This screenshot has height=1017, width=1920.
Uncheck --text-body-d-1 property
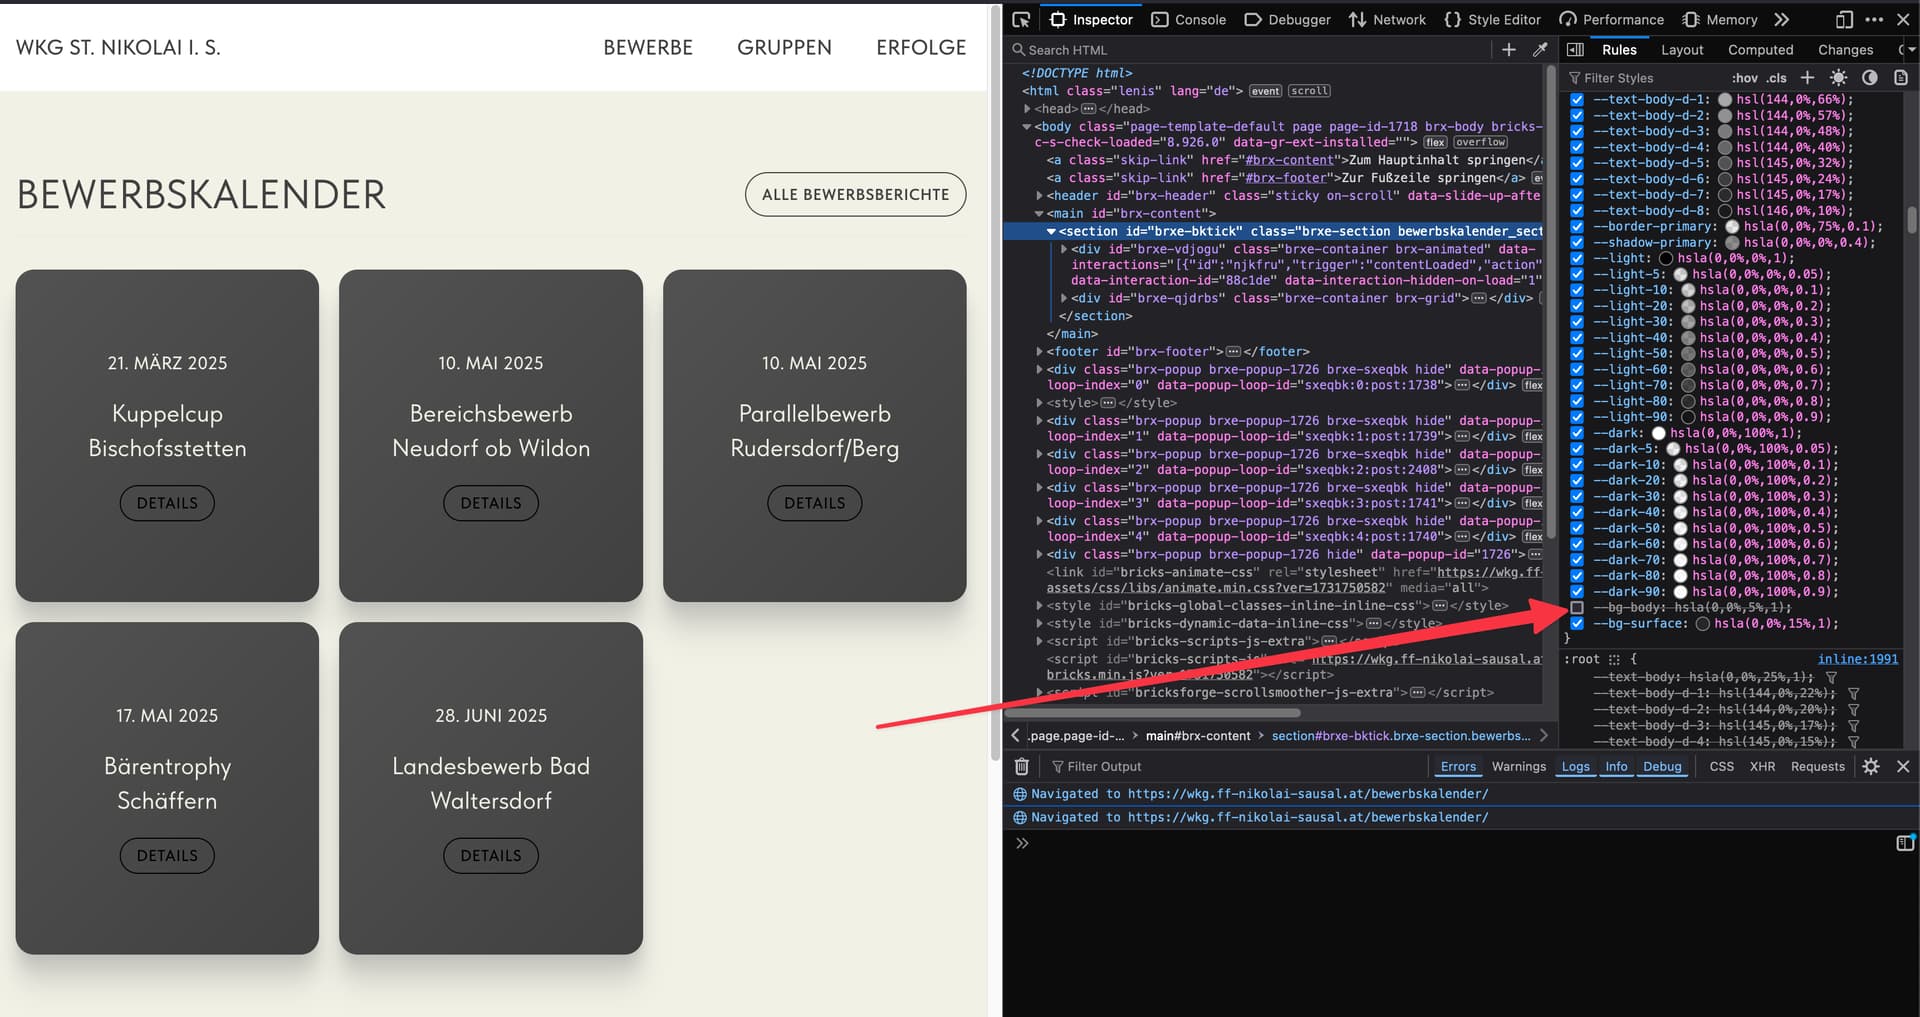(1577, 100)
